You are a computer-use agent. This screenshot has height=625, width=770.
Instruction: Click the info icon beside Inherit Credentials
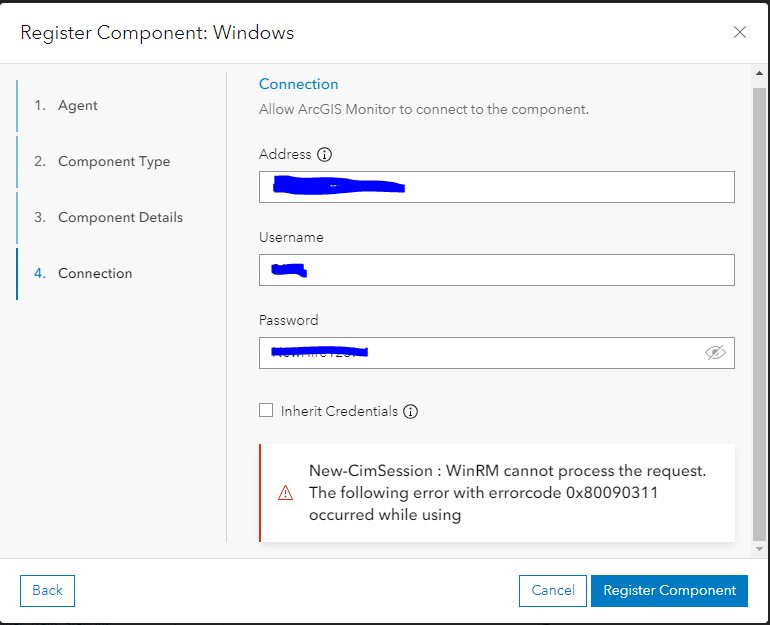click(411, 411)
